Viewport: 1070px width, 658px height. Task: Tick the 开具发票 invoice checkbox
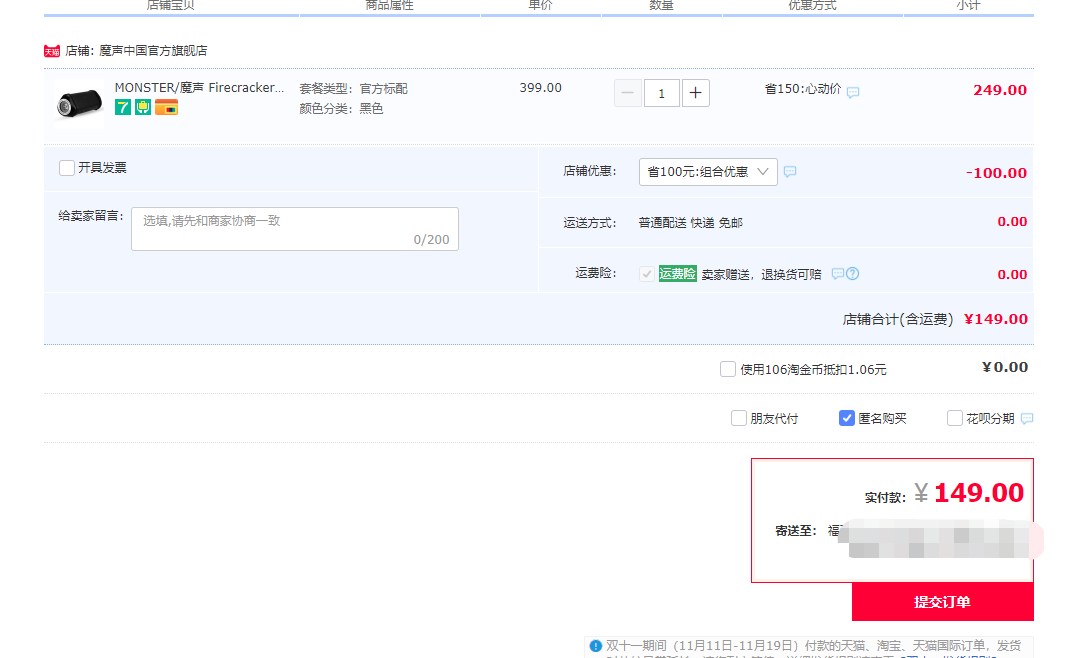tap(67, 168)
